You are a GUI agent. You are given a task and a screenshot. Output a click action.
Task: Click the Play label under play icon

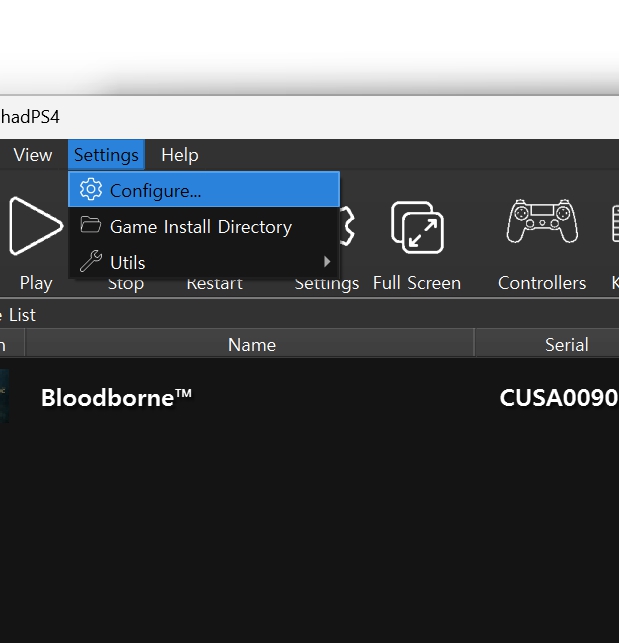pos(36,283)
